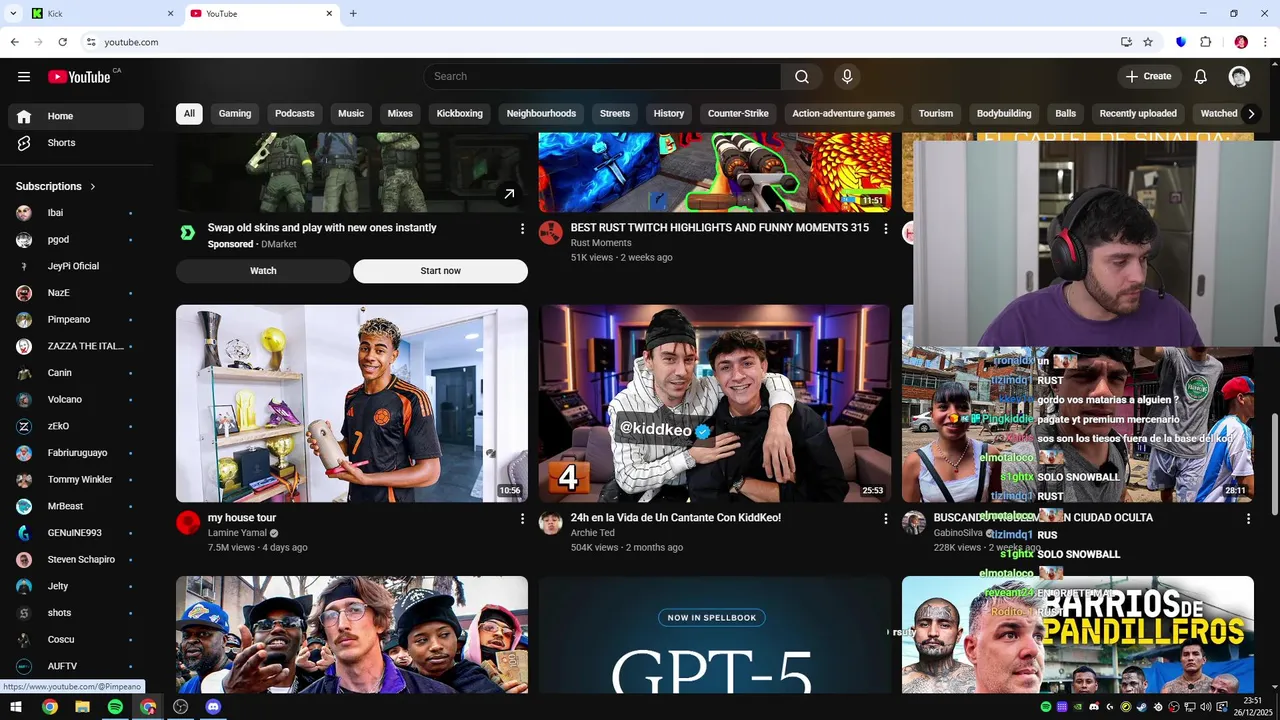Click the magnifier search button
Image resolution: width=1280 pixels, height=720 pixels.
click(802, 77)
